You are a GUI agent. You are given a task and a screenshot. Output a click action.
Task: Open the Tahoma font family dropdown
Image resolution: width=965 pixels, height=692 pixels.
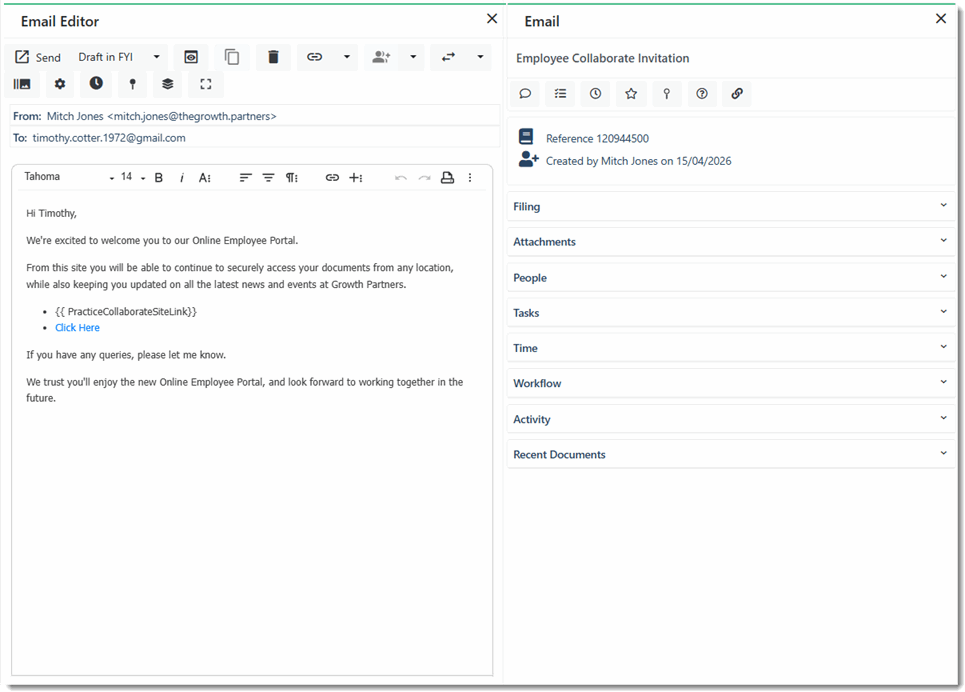[x=69, y=177]
